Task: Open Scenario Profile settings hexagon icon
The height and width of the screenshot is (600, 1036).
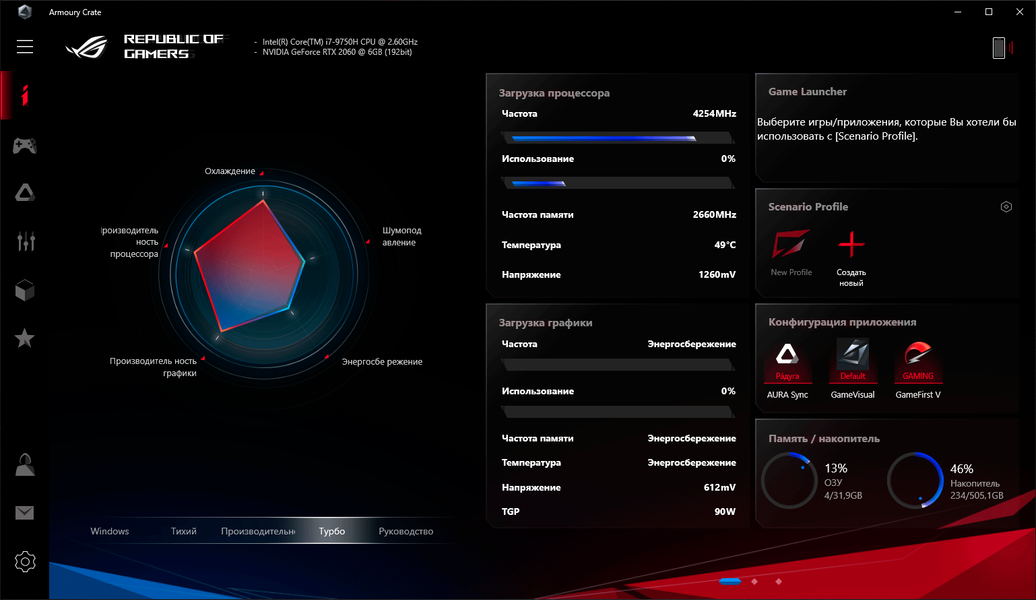Action: tap(1006, 207)
